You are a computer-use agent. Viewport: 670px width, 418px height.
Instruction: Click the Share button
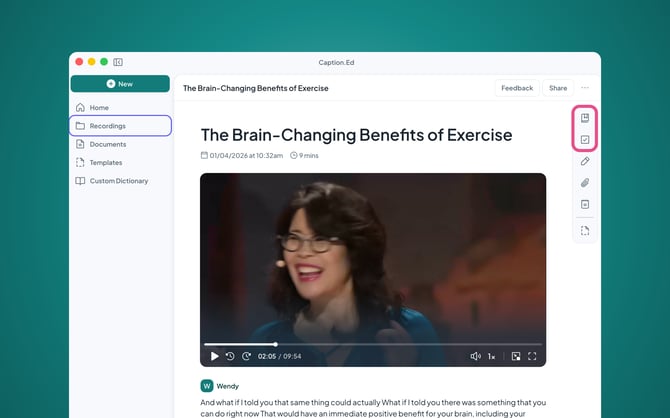[558, 88]
